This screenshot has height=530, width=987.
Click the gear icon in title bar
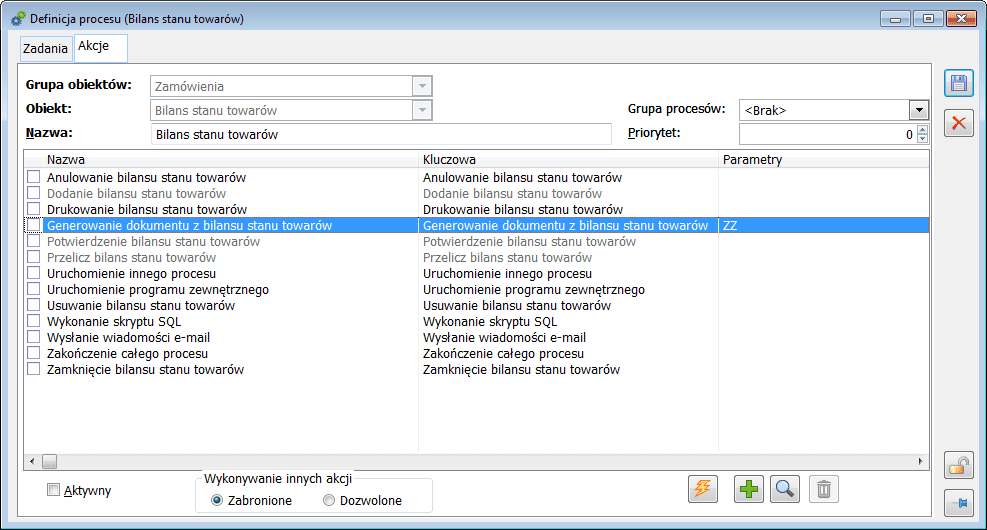18,19
